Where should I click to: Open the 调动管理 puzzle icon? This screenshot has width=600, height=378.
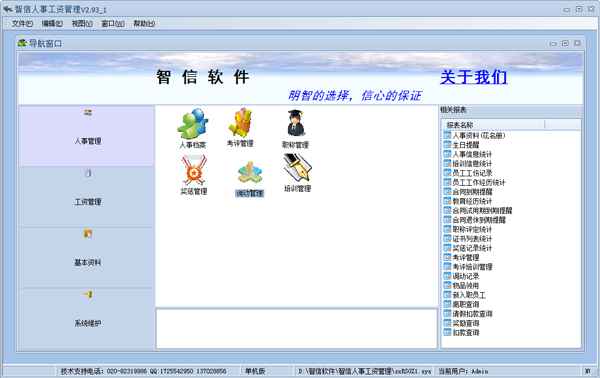(249, 179)
